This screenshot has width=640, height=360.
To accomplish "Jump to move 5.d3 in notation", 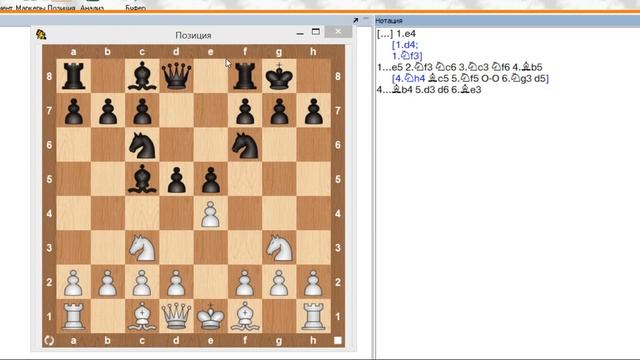I will click(425, 90).
